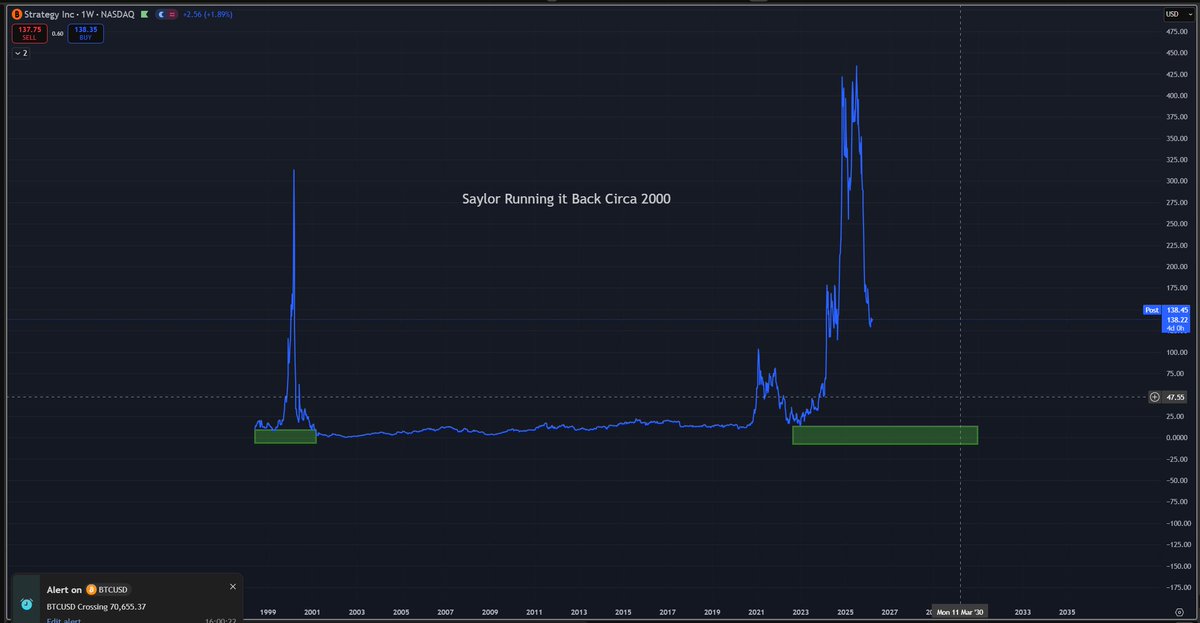This screenshot has height=623, width=1200.
Task: Click 'BTCUSD Crossing 70,655.37' alert message
Action: [x=96, y=606]
